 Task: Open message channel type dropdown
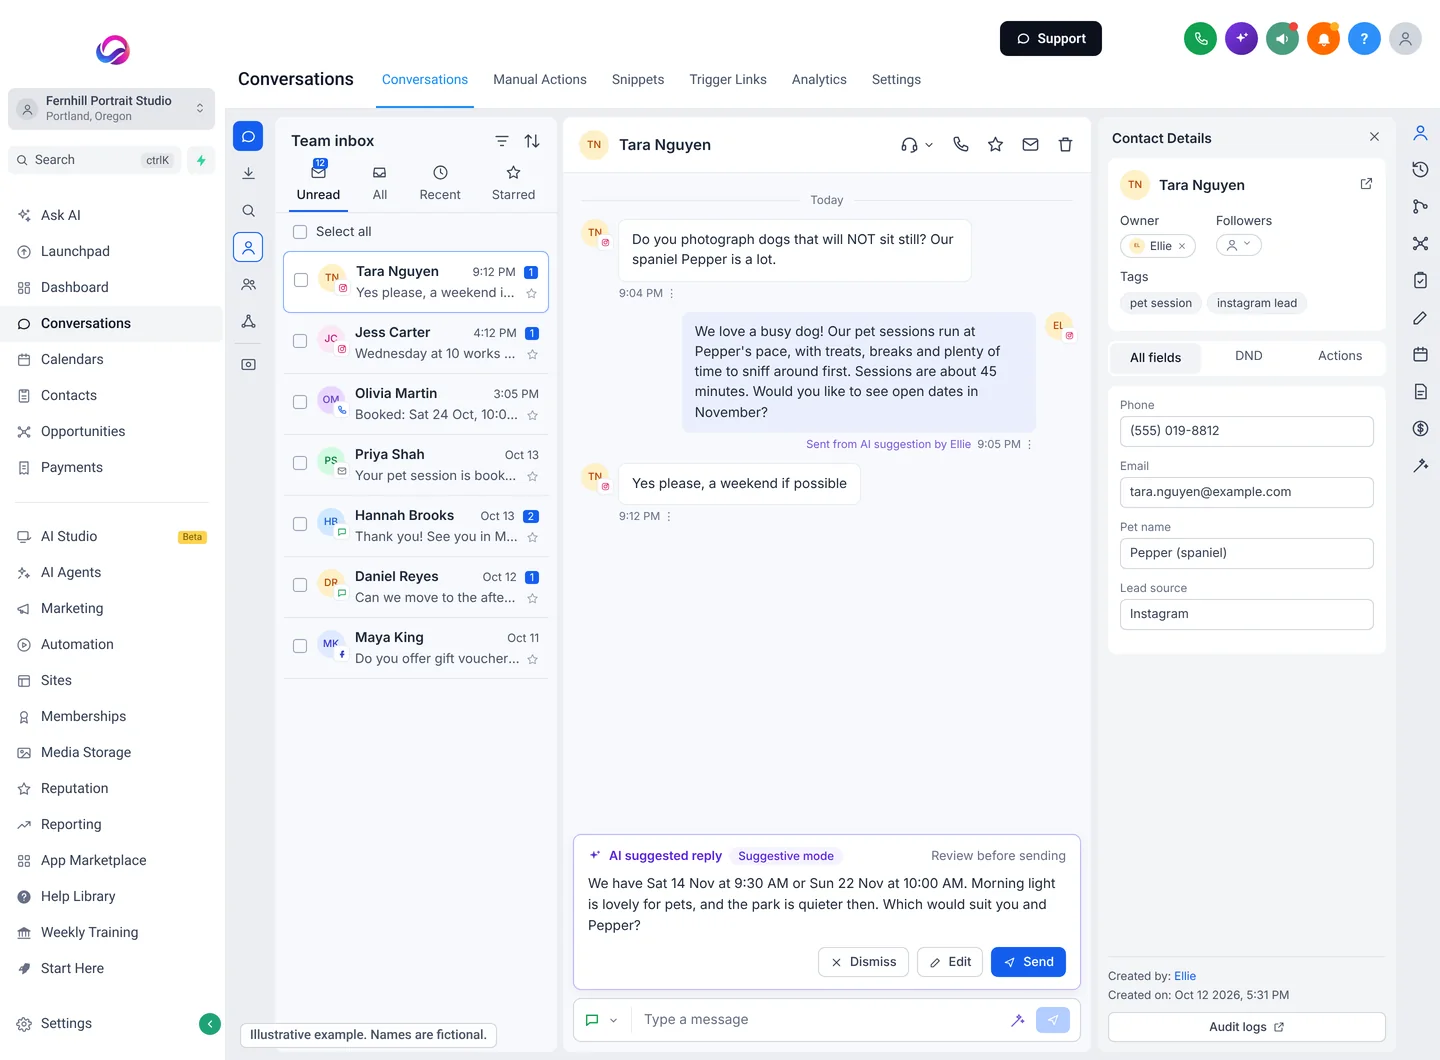point(601,1020)
